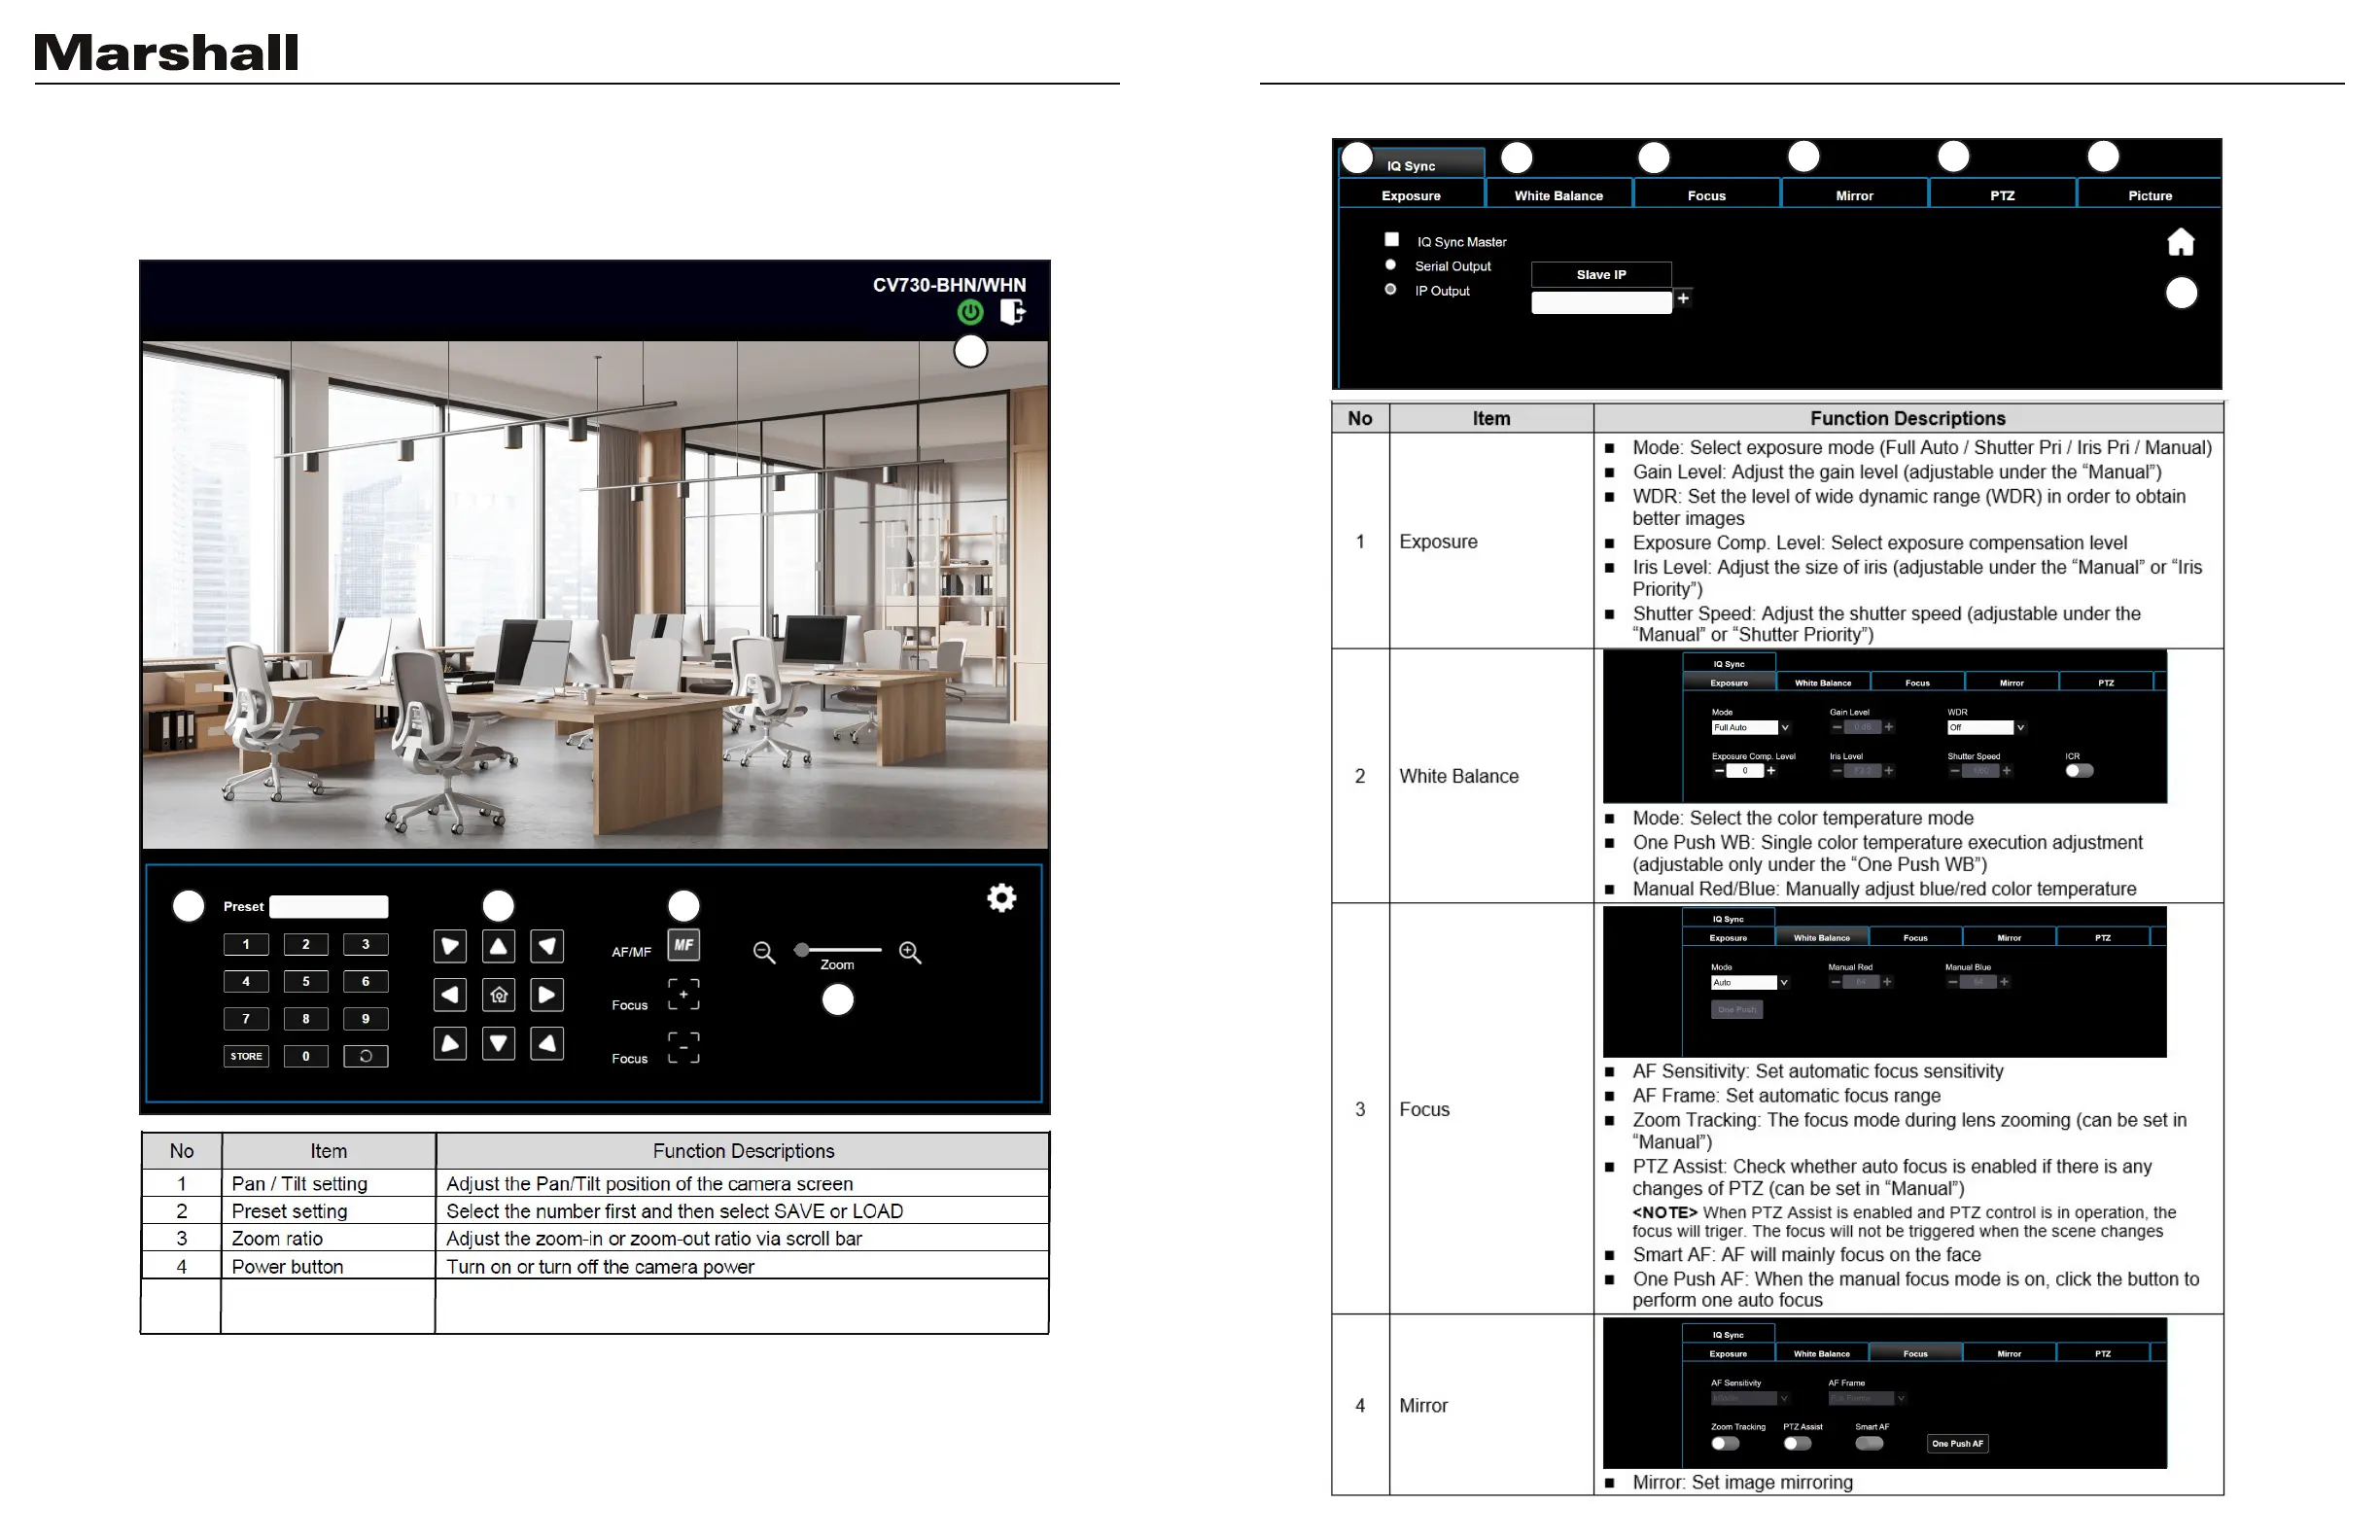Click the One Push AF button
Viewport: 2380px width, 1540px height.
click(x=1956, y=1444)
